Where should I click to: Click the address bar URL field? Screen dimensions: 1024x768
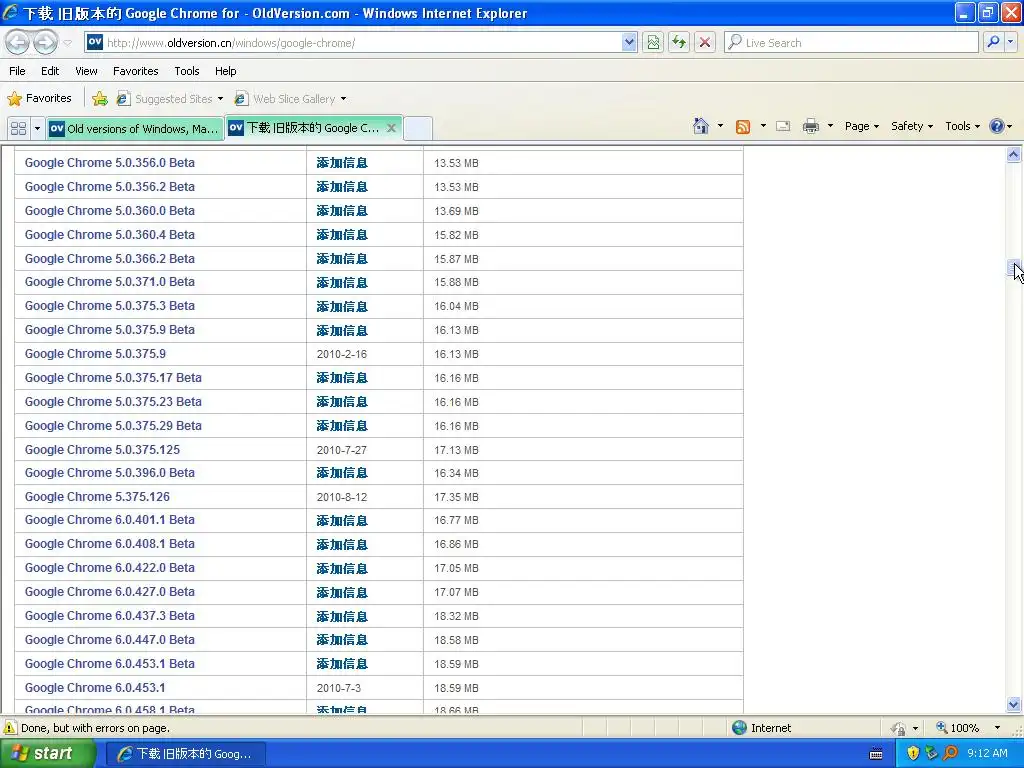(x=362, y=42)
